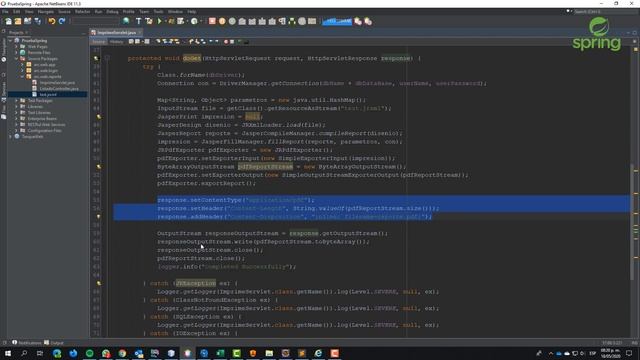Screen dimensions: 640x360
Task: Click the New Project toolbar icon
Action: 18,21
